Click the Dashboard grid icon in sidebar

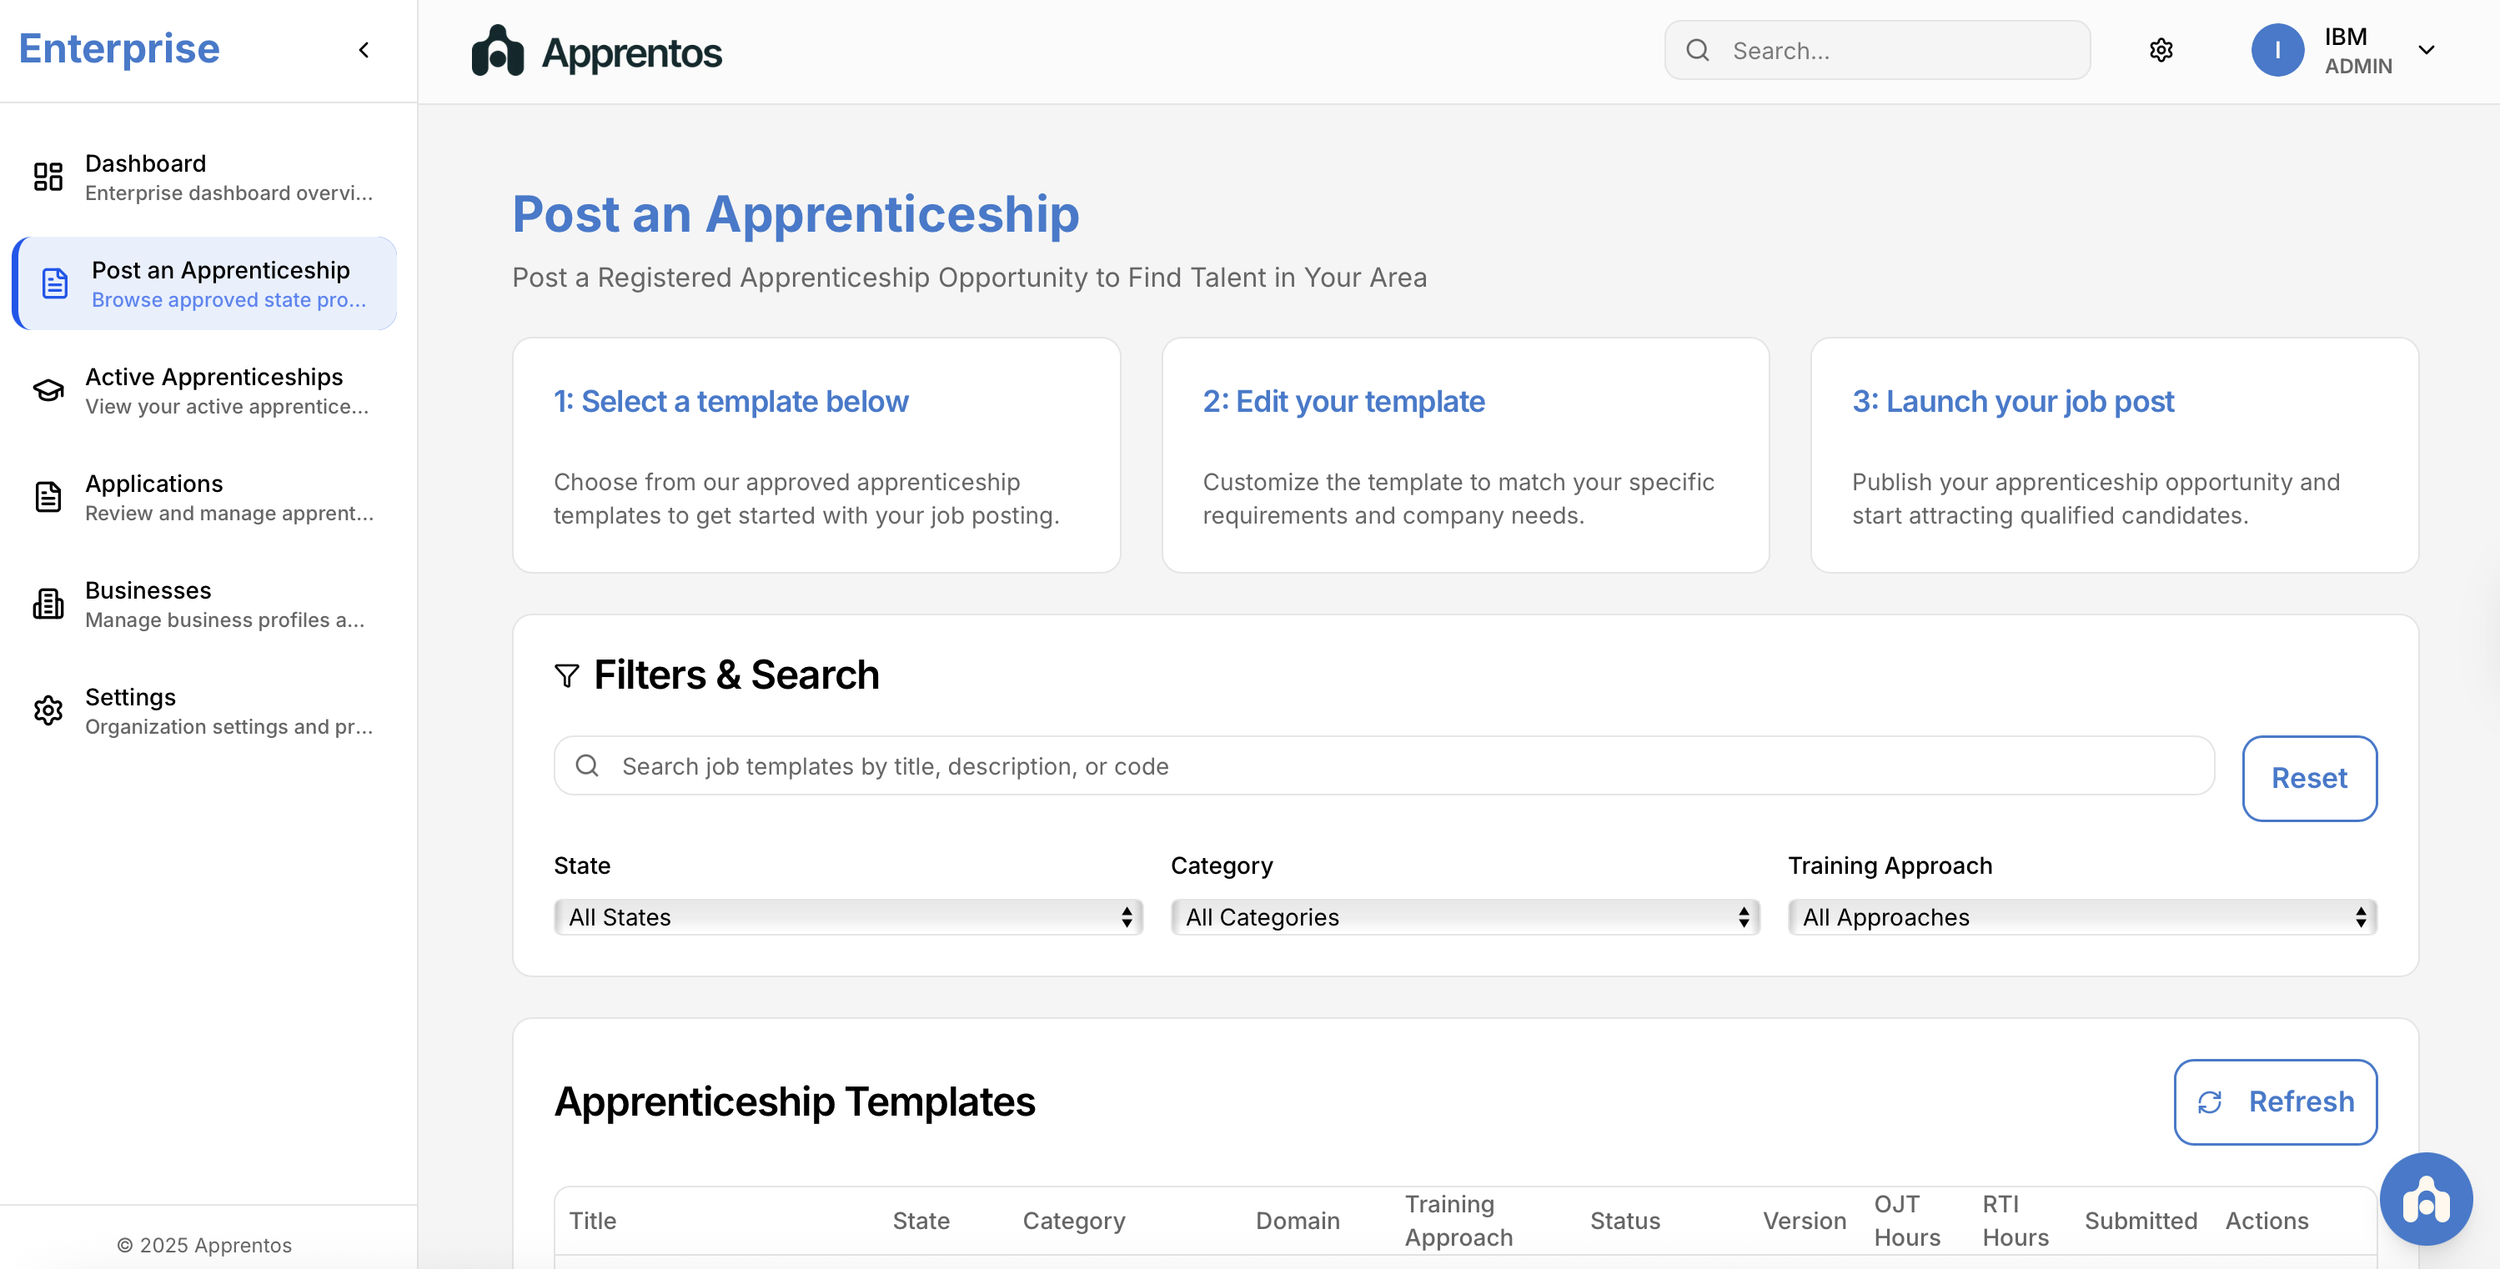click(x=48, y=177)
